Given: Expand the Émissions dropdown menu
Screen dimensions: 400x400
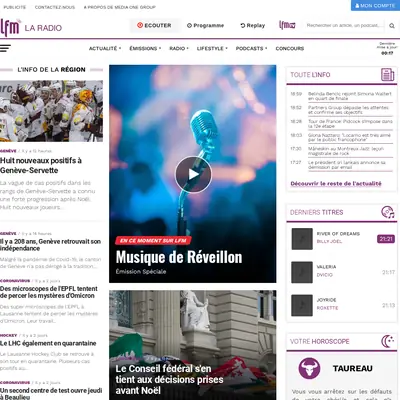Looking at the screenshot, I should click(145, 49).
